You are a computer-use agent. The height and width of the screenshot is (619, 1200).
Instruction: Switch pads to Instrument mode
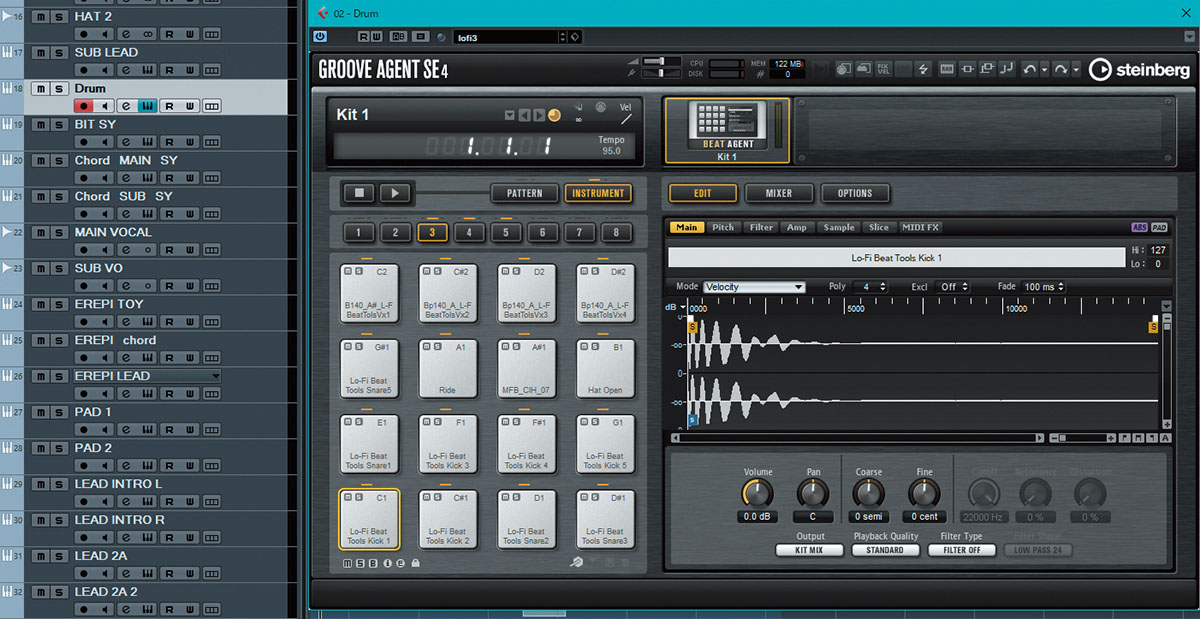click(598, 193)
